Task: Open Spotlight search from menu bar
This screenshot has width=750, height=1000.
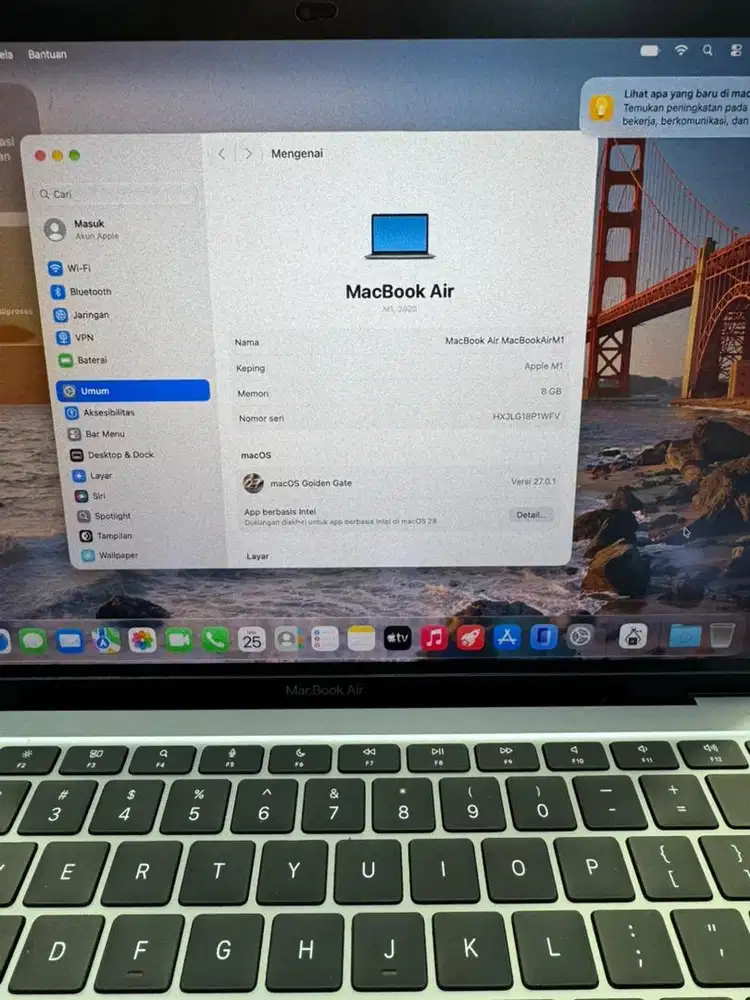Action: click(x=707, y=50)
